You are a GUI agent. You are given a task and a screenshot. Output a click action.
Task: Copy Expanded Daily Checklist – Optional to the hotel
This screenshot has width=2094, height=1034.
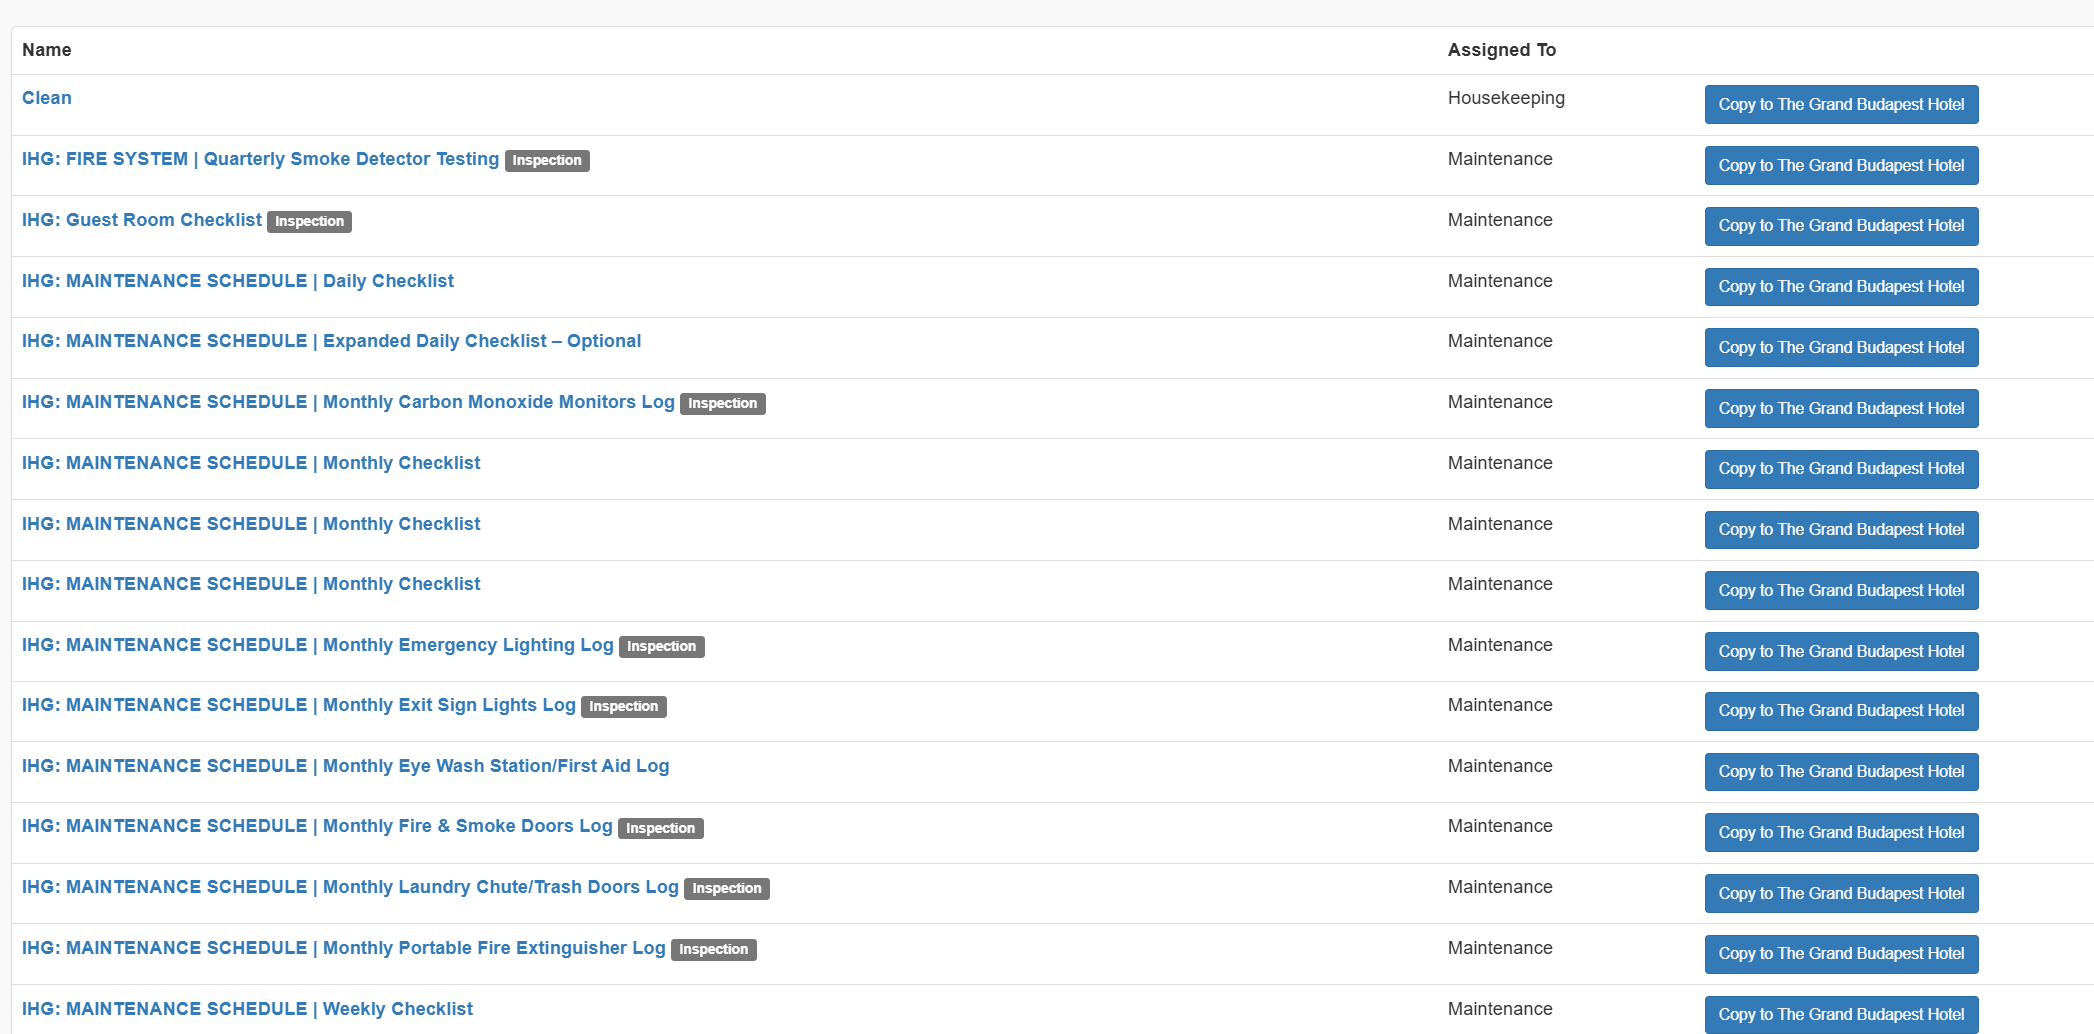click(x=1841, y=347)
